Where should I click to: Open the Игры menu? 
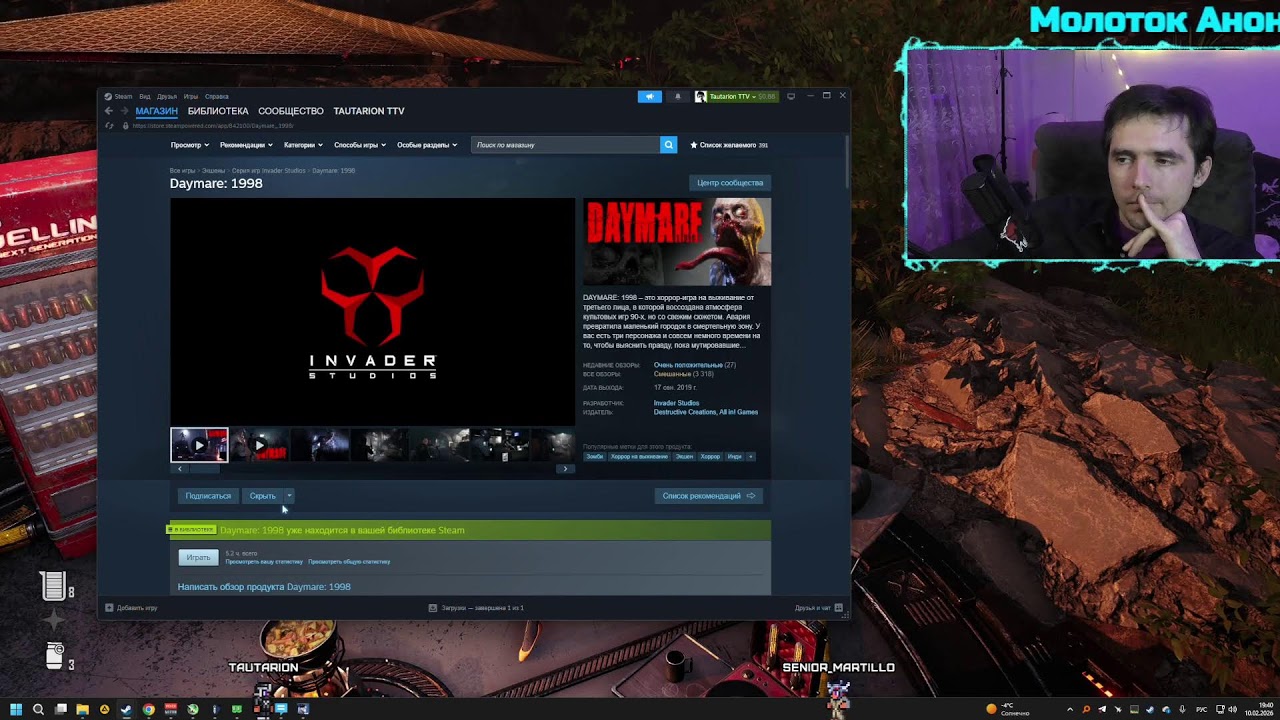point(191,97)
